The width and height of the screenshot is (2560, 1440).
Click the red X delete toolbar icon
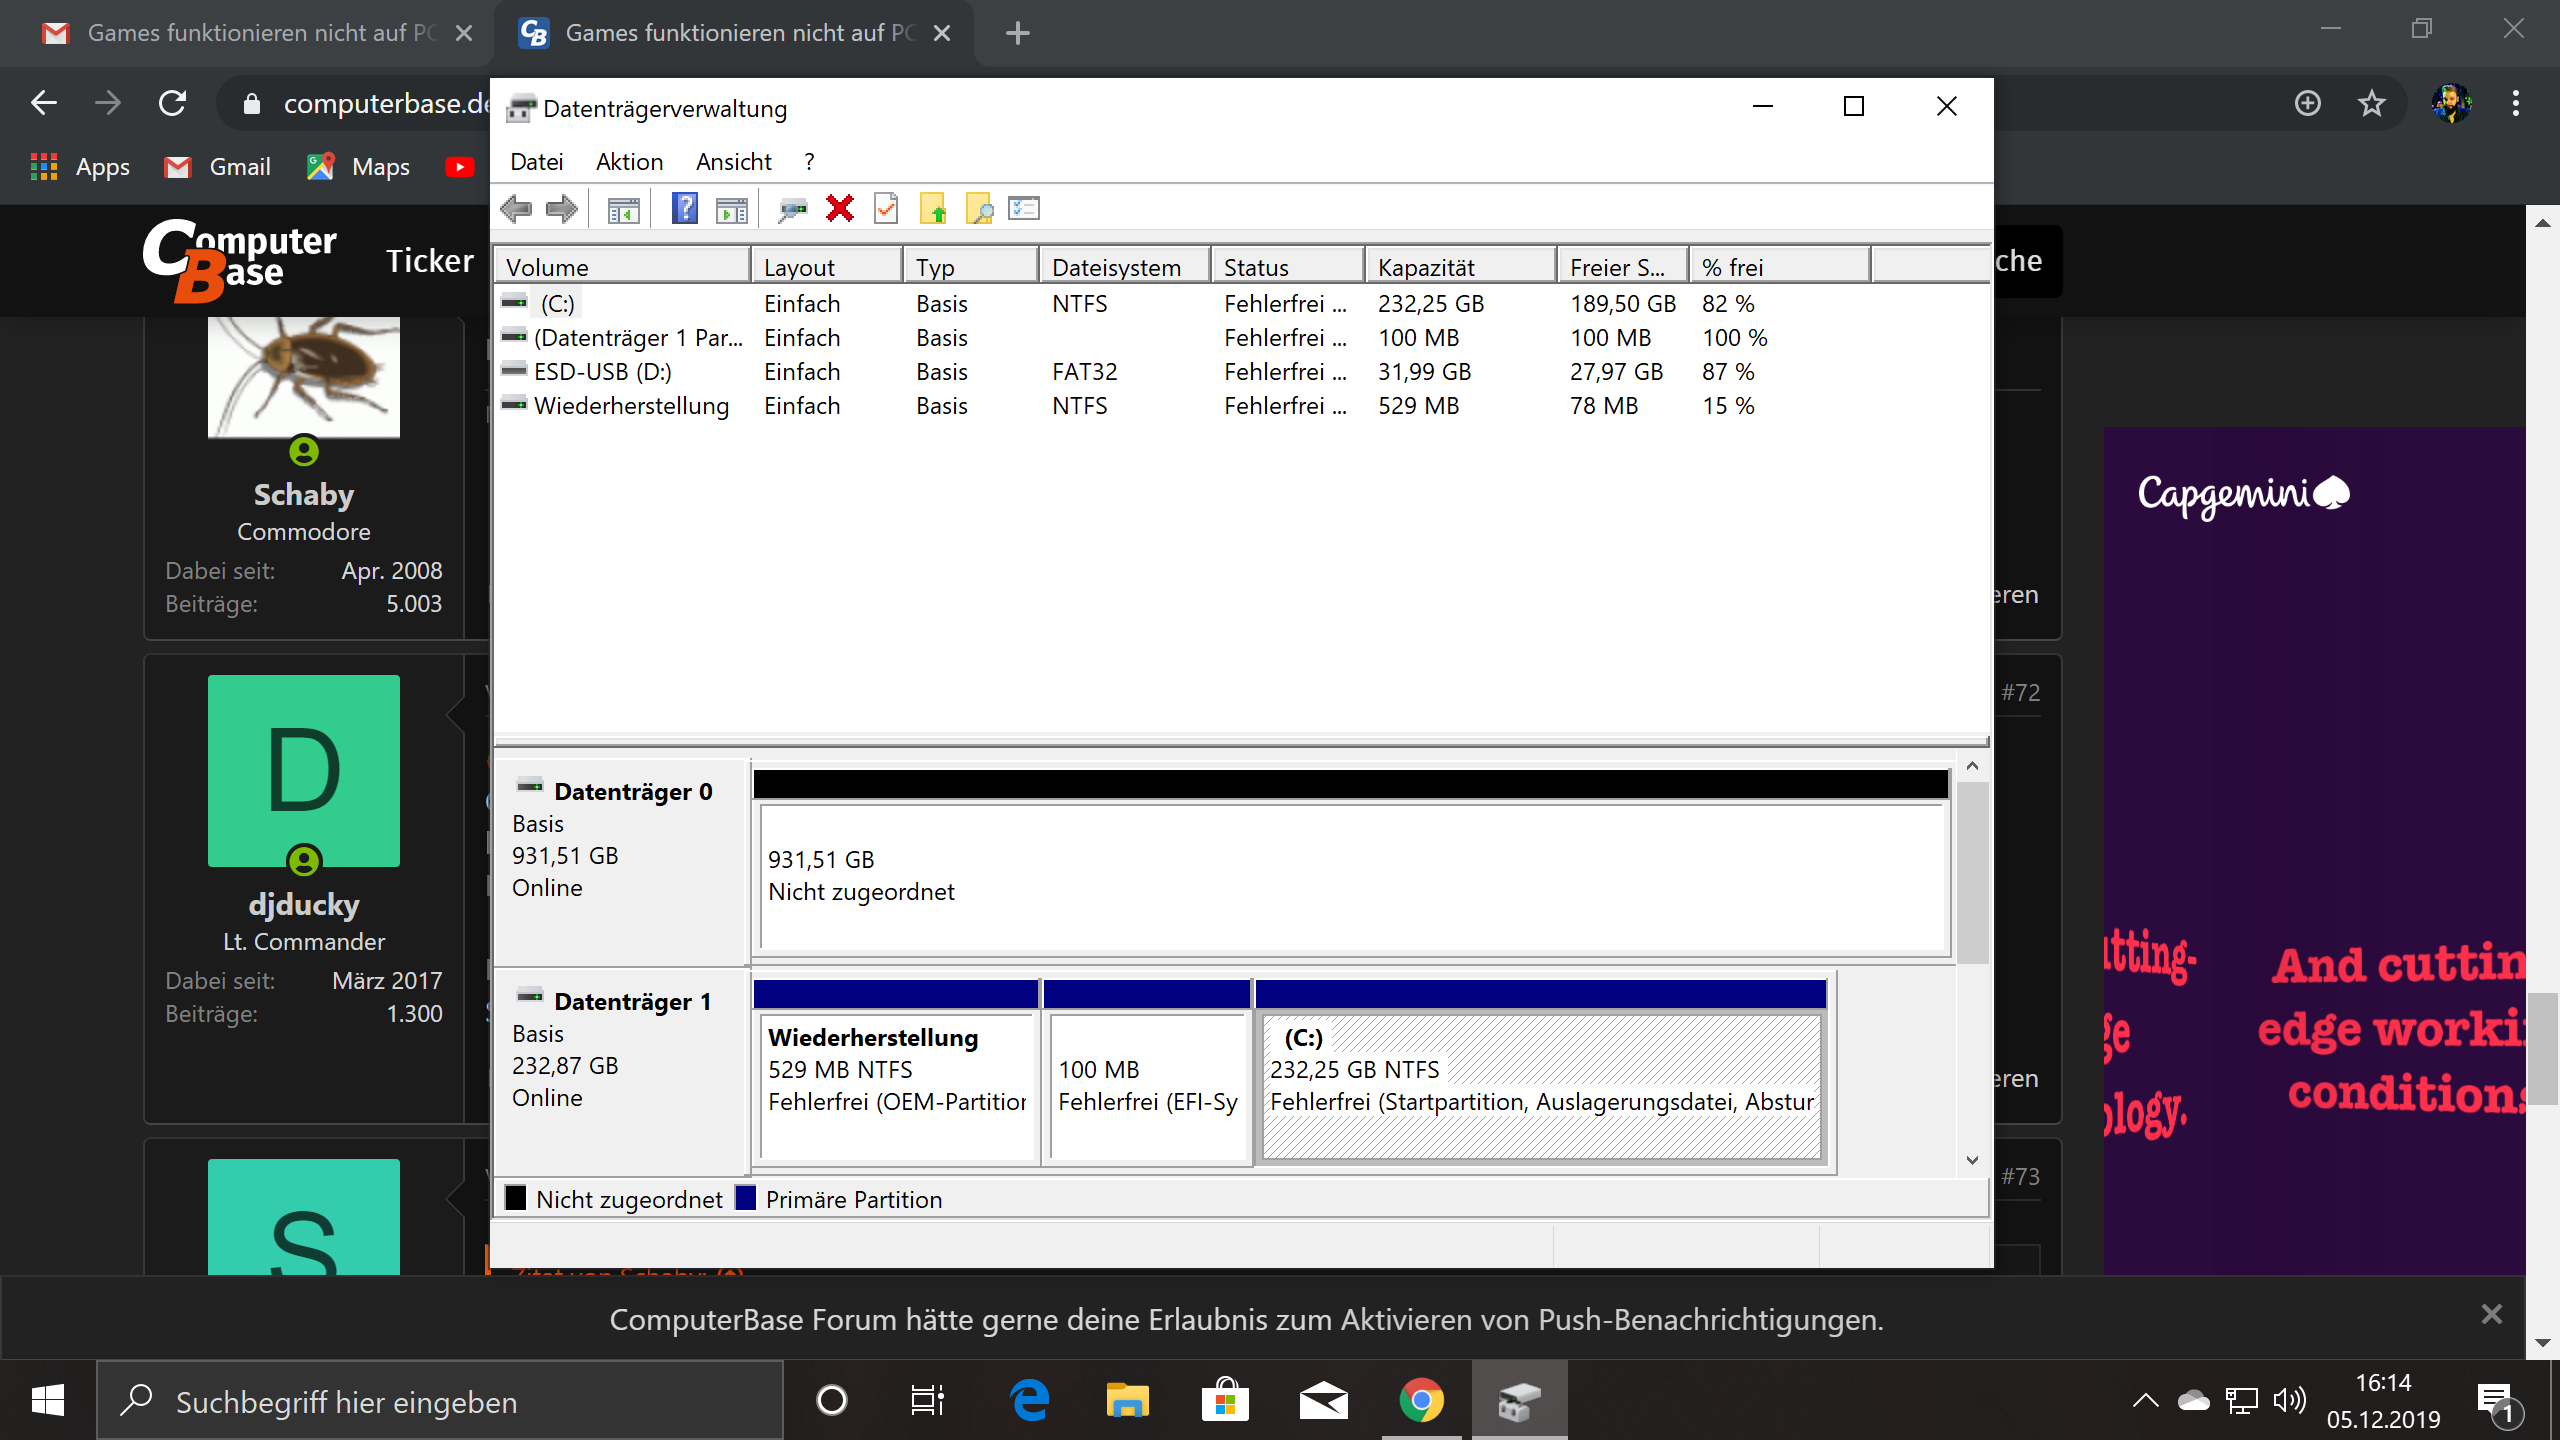point(839,209)
